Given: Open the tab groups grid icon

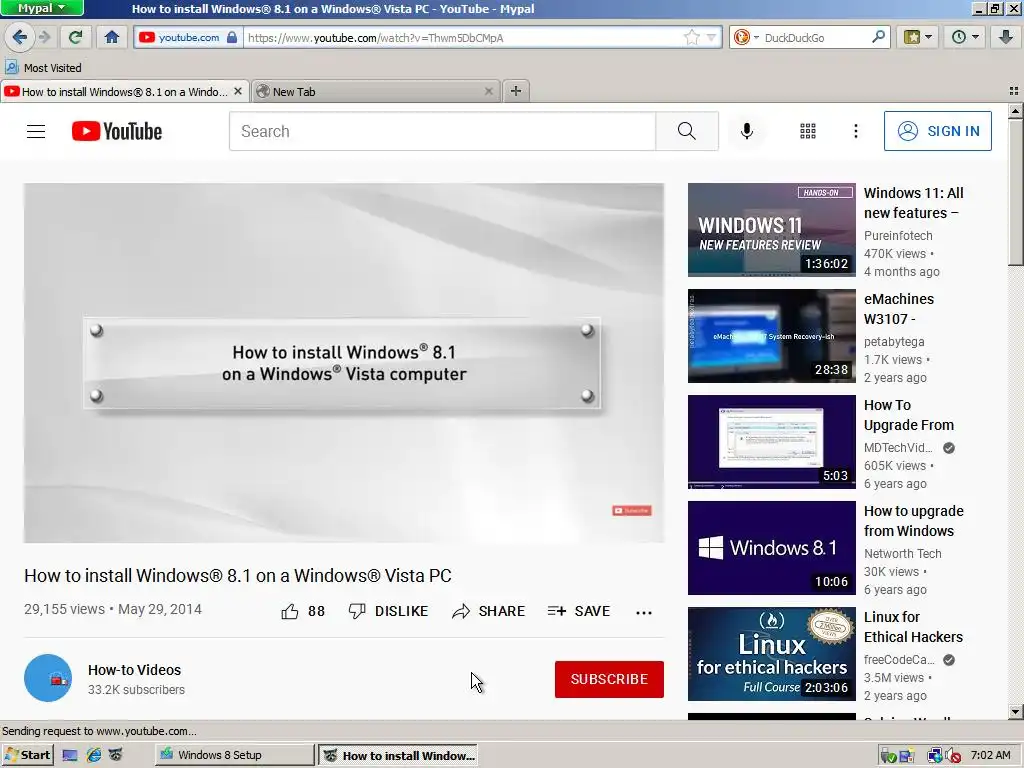Looking at the screenshot, I should tap(1014, 91).
